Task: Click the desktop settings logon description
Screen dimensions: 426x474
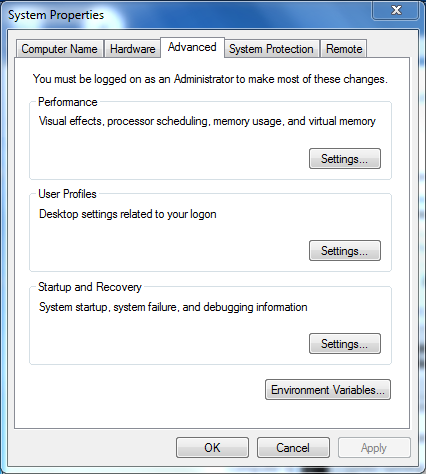Action: point(128,214)
